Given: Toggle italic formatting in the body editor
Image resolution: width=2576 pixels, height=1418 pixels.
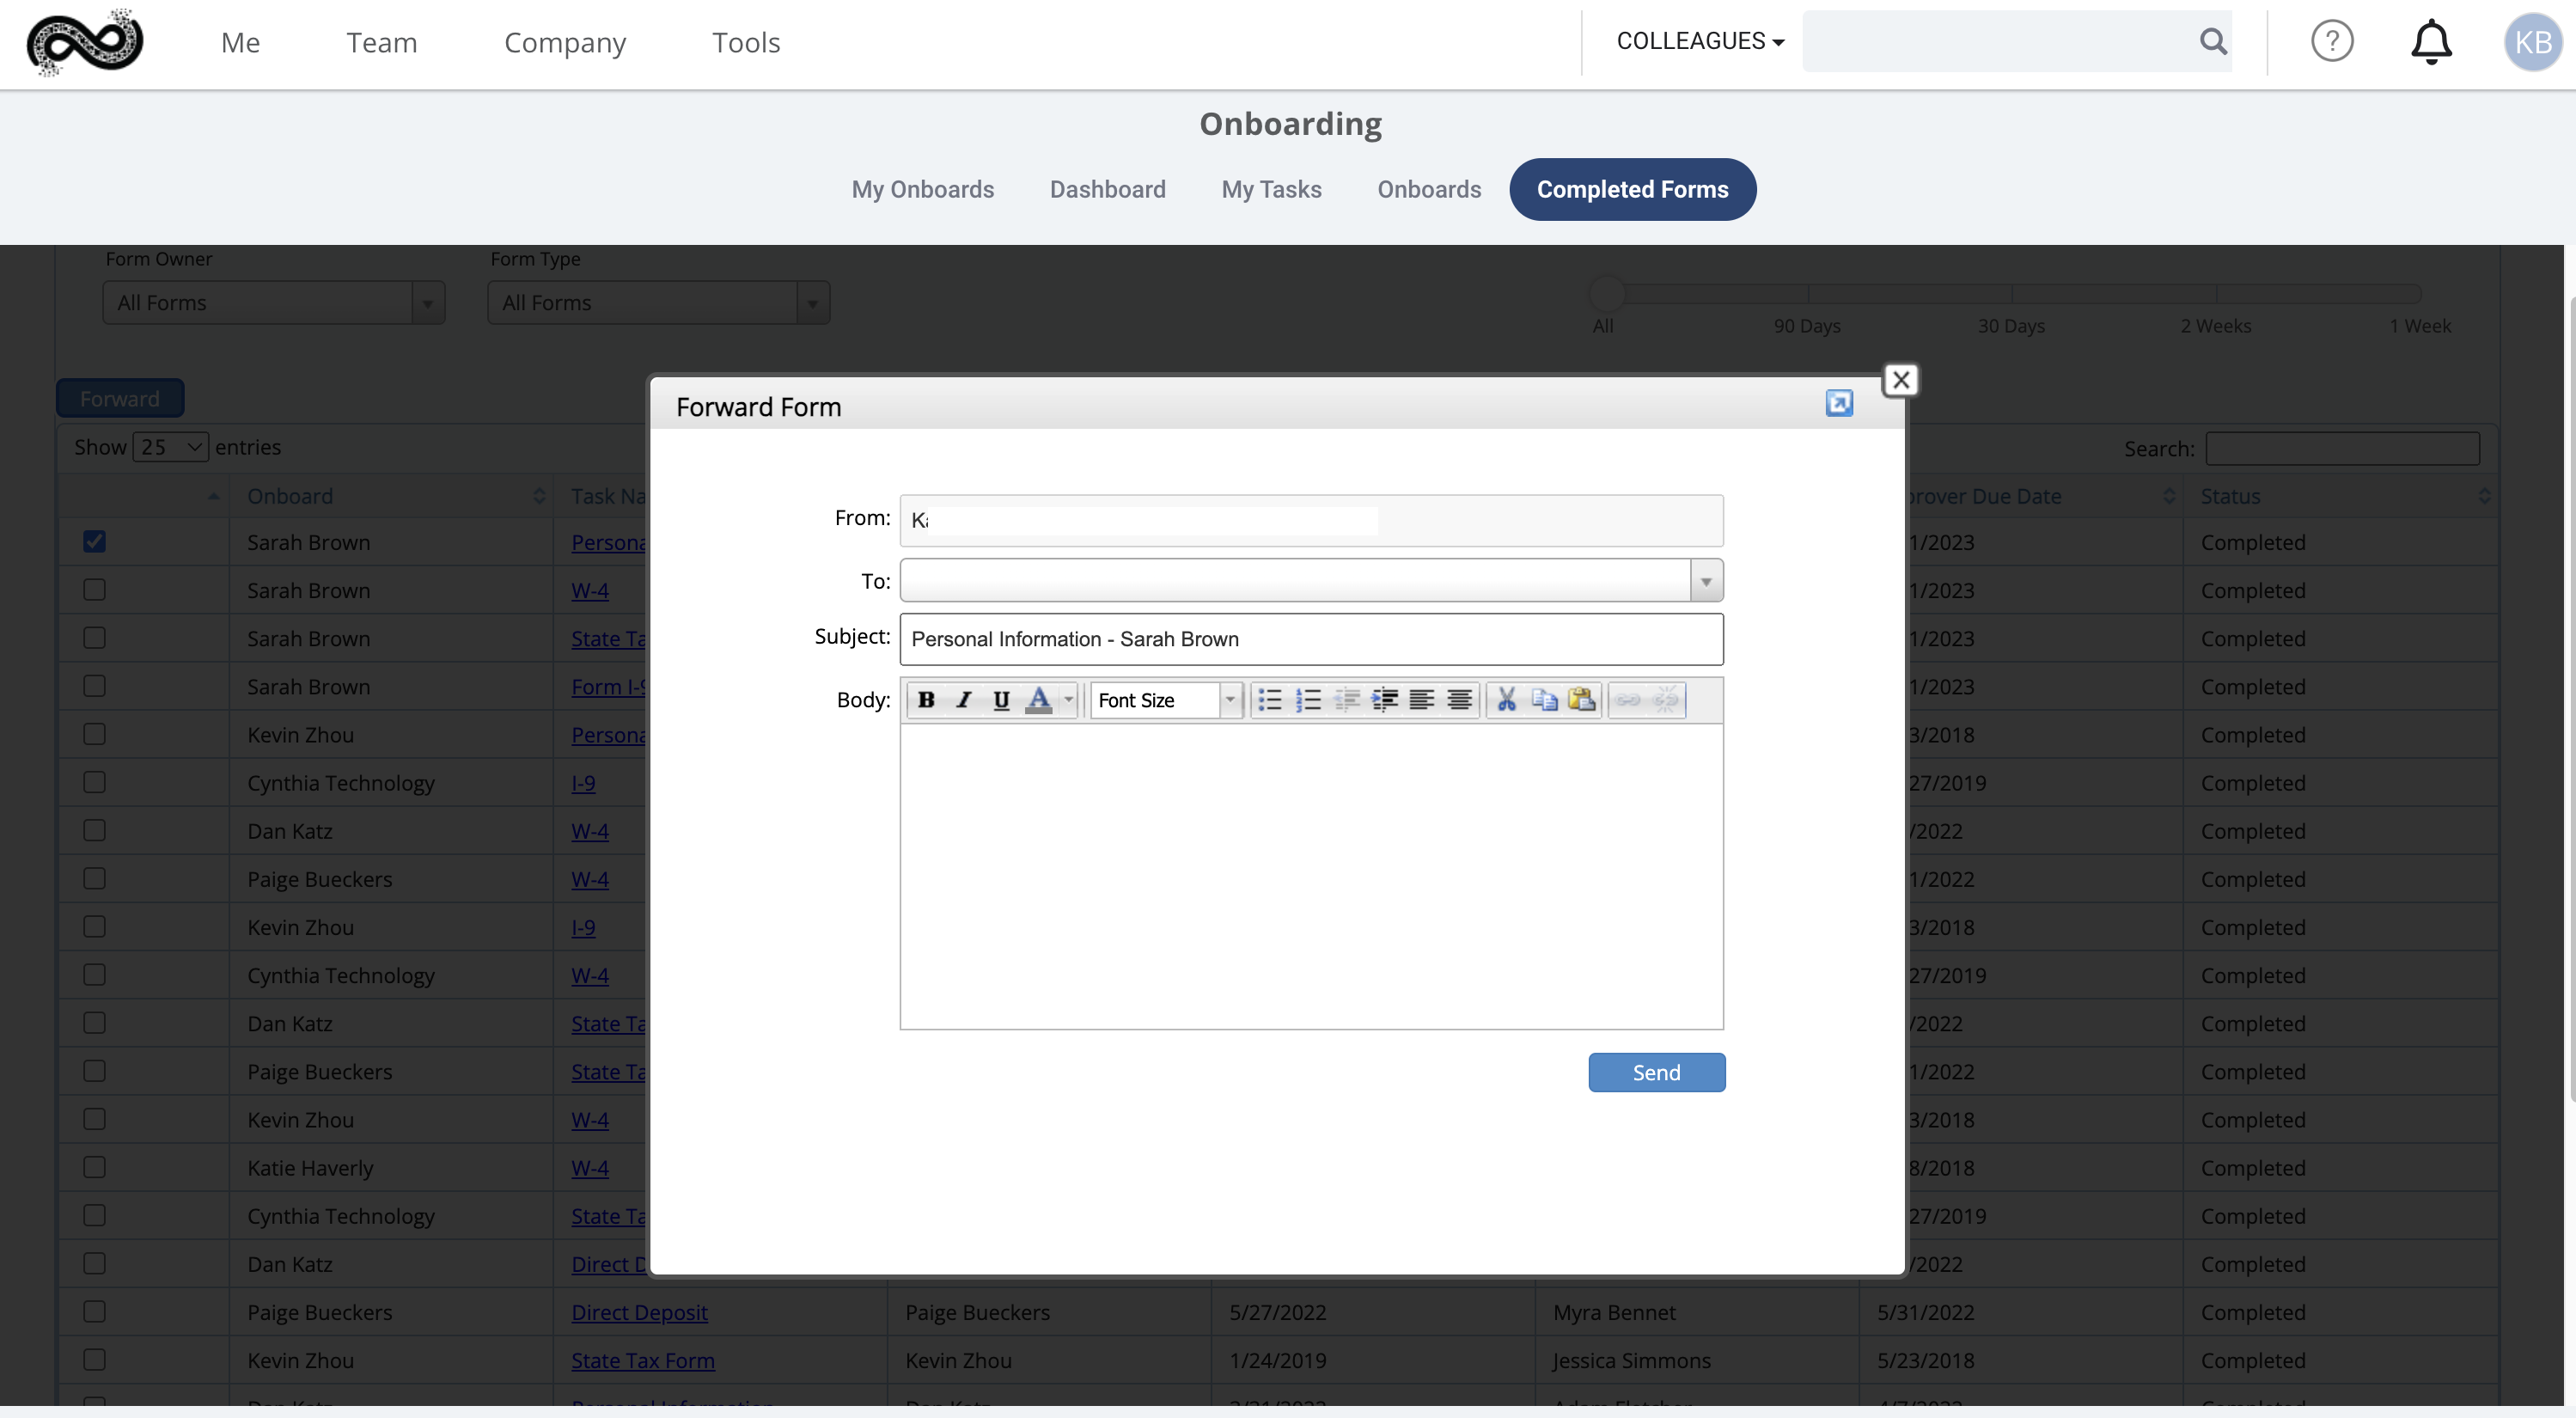Looking at the screenshot, I should 963,700.
